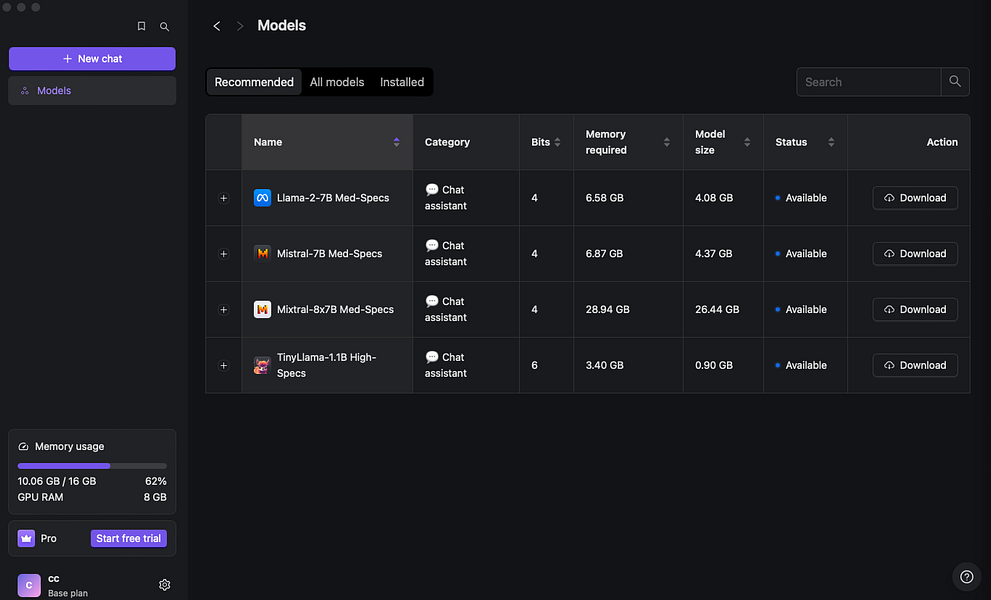Click the Mixtral-8x7B model logo icon
The height and width of the screenshot is (600, 991).
point(262,309)
